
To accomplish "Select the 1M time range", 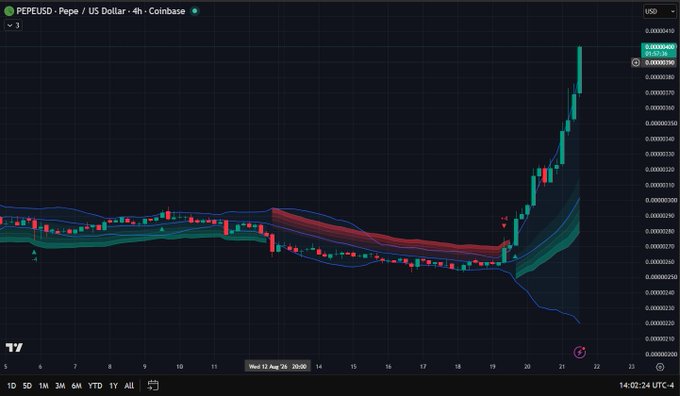I will click(43, 386).
